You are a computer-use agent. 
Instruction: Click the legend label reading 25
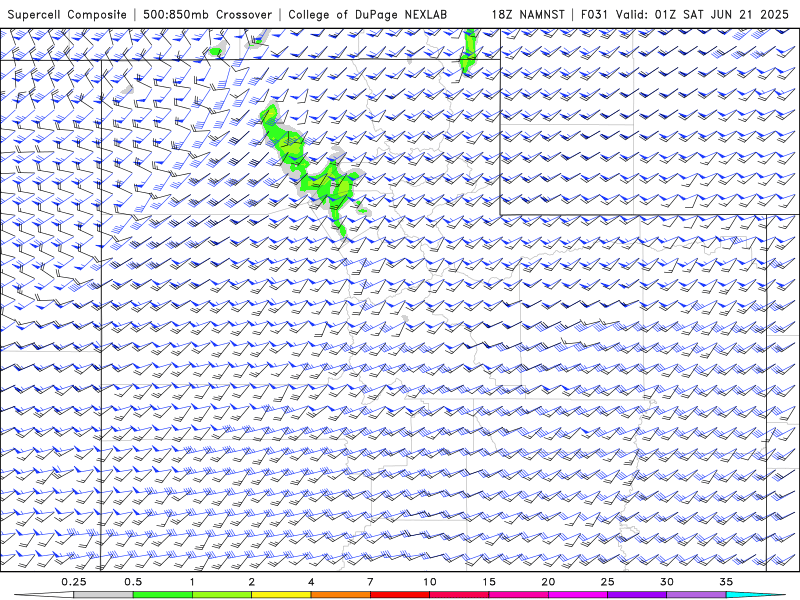(607, 582)
